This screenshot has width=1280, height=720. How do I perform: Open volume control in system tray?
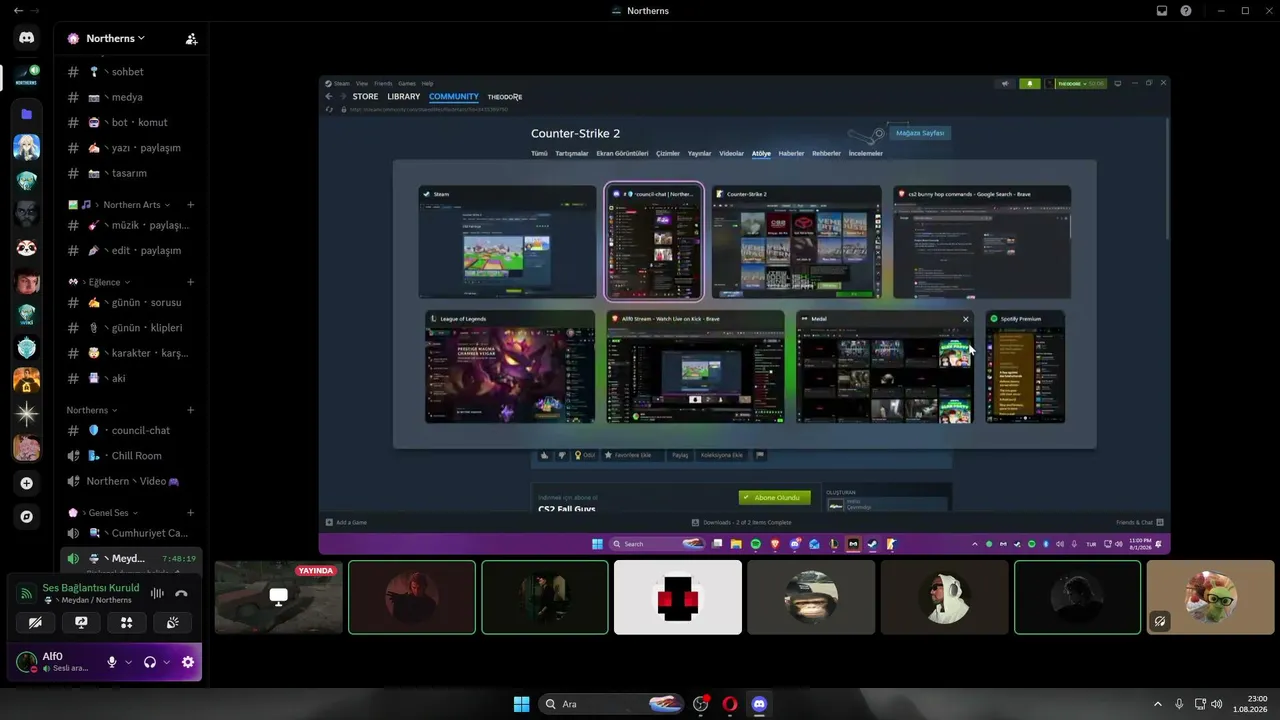pos(1217,704)
